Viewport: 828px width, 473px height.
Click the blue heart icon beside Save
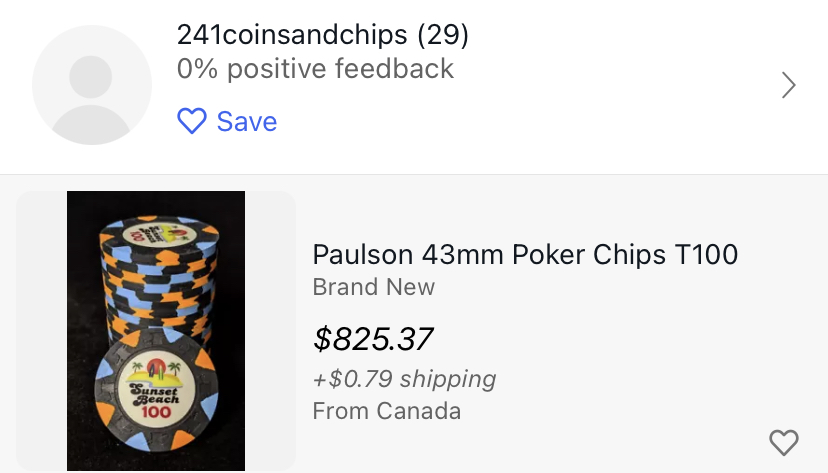click(190, 122)
